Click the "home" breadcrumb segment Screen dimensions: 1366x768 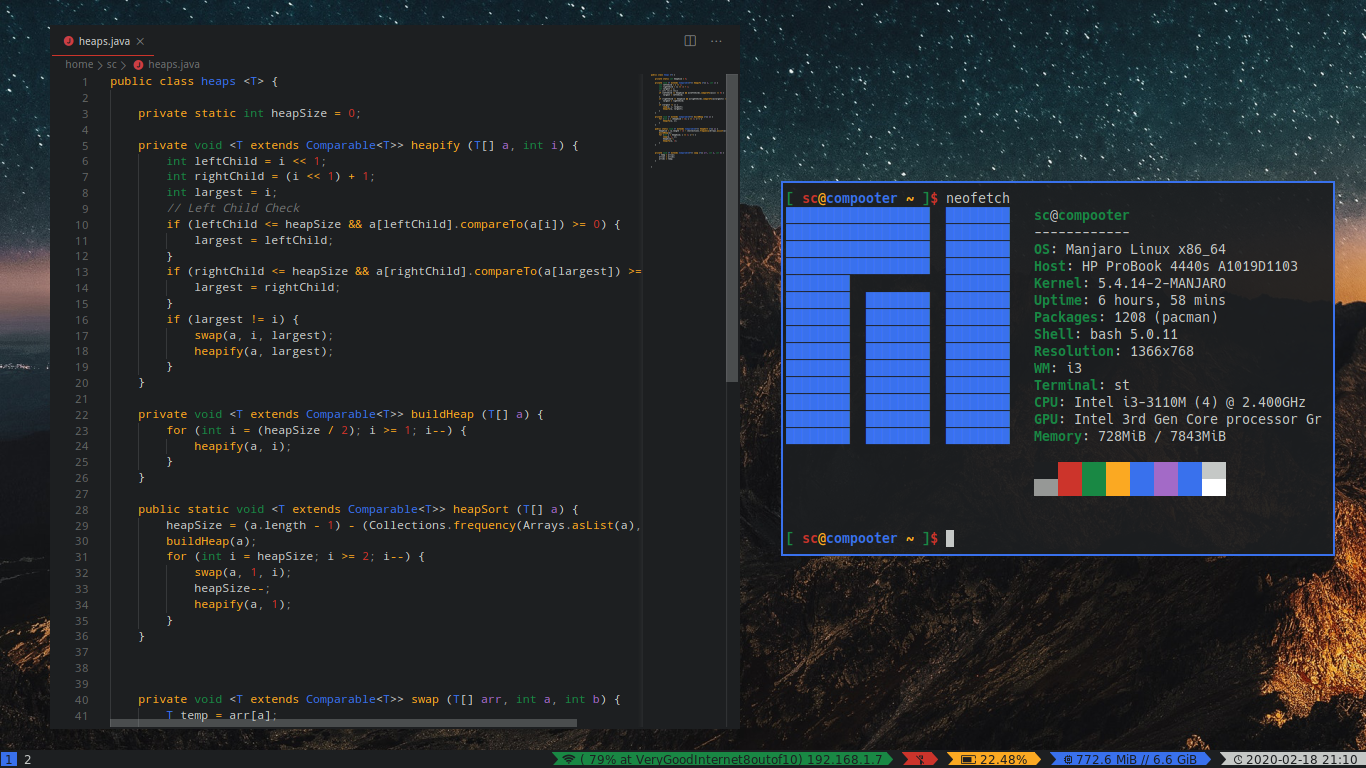[x=79, y=64]
